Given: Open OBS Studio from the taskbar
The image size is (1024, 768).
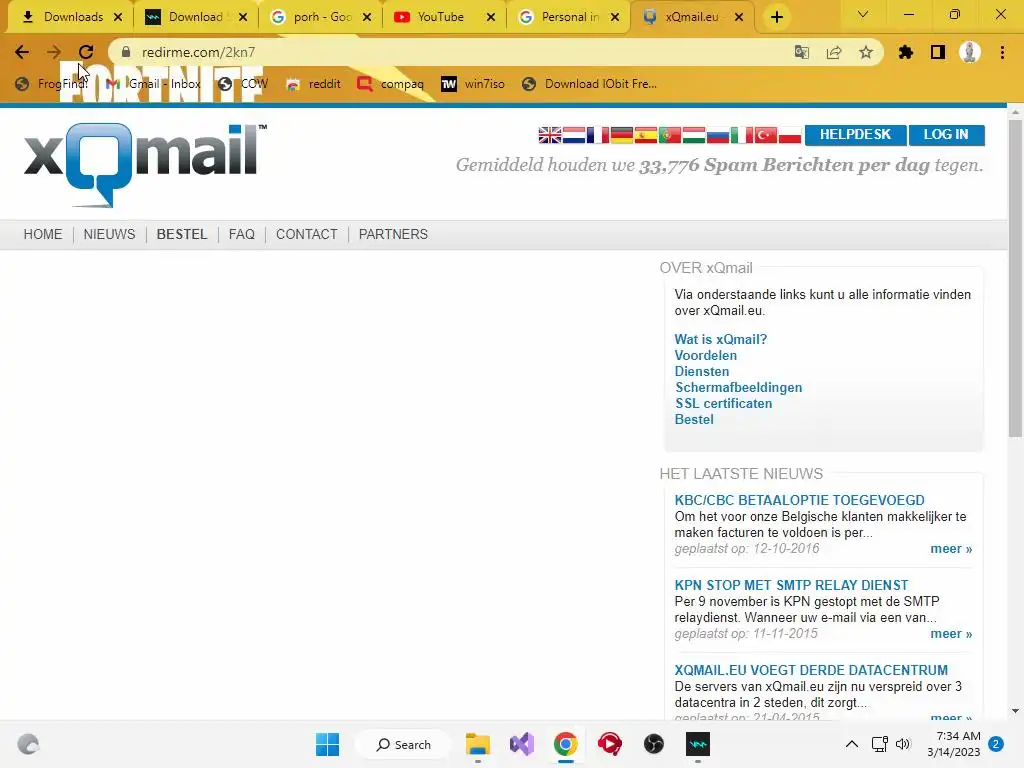Looking at the screenshot, I should (x=654, y=744).
